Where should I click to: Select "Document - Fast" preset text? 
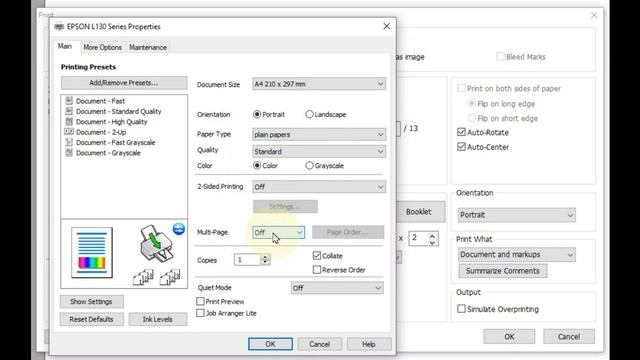pyautogui.click(x=100, y=101)
